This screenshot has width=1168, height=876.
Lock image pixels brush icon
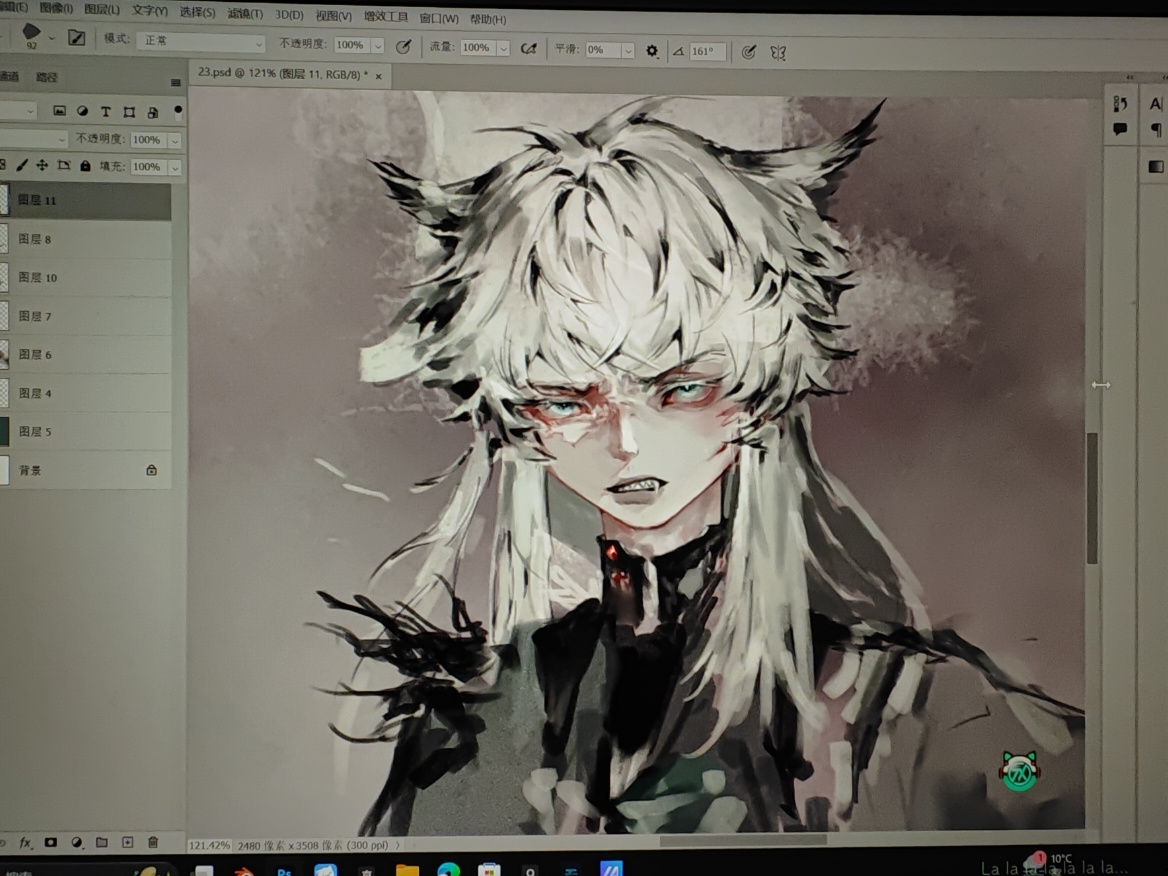tap(22, 165)
